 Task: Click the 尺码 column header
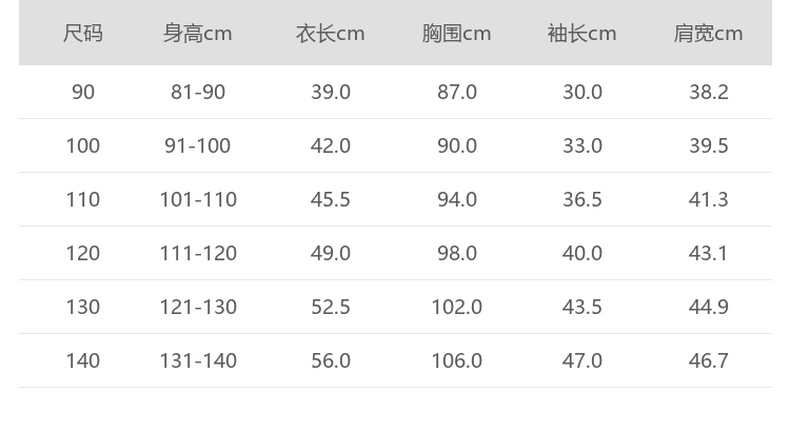click(83, 34)
